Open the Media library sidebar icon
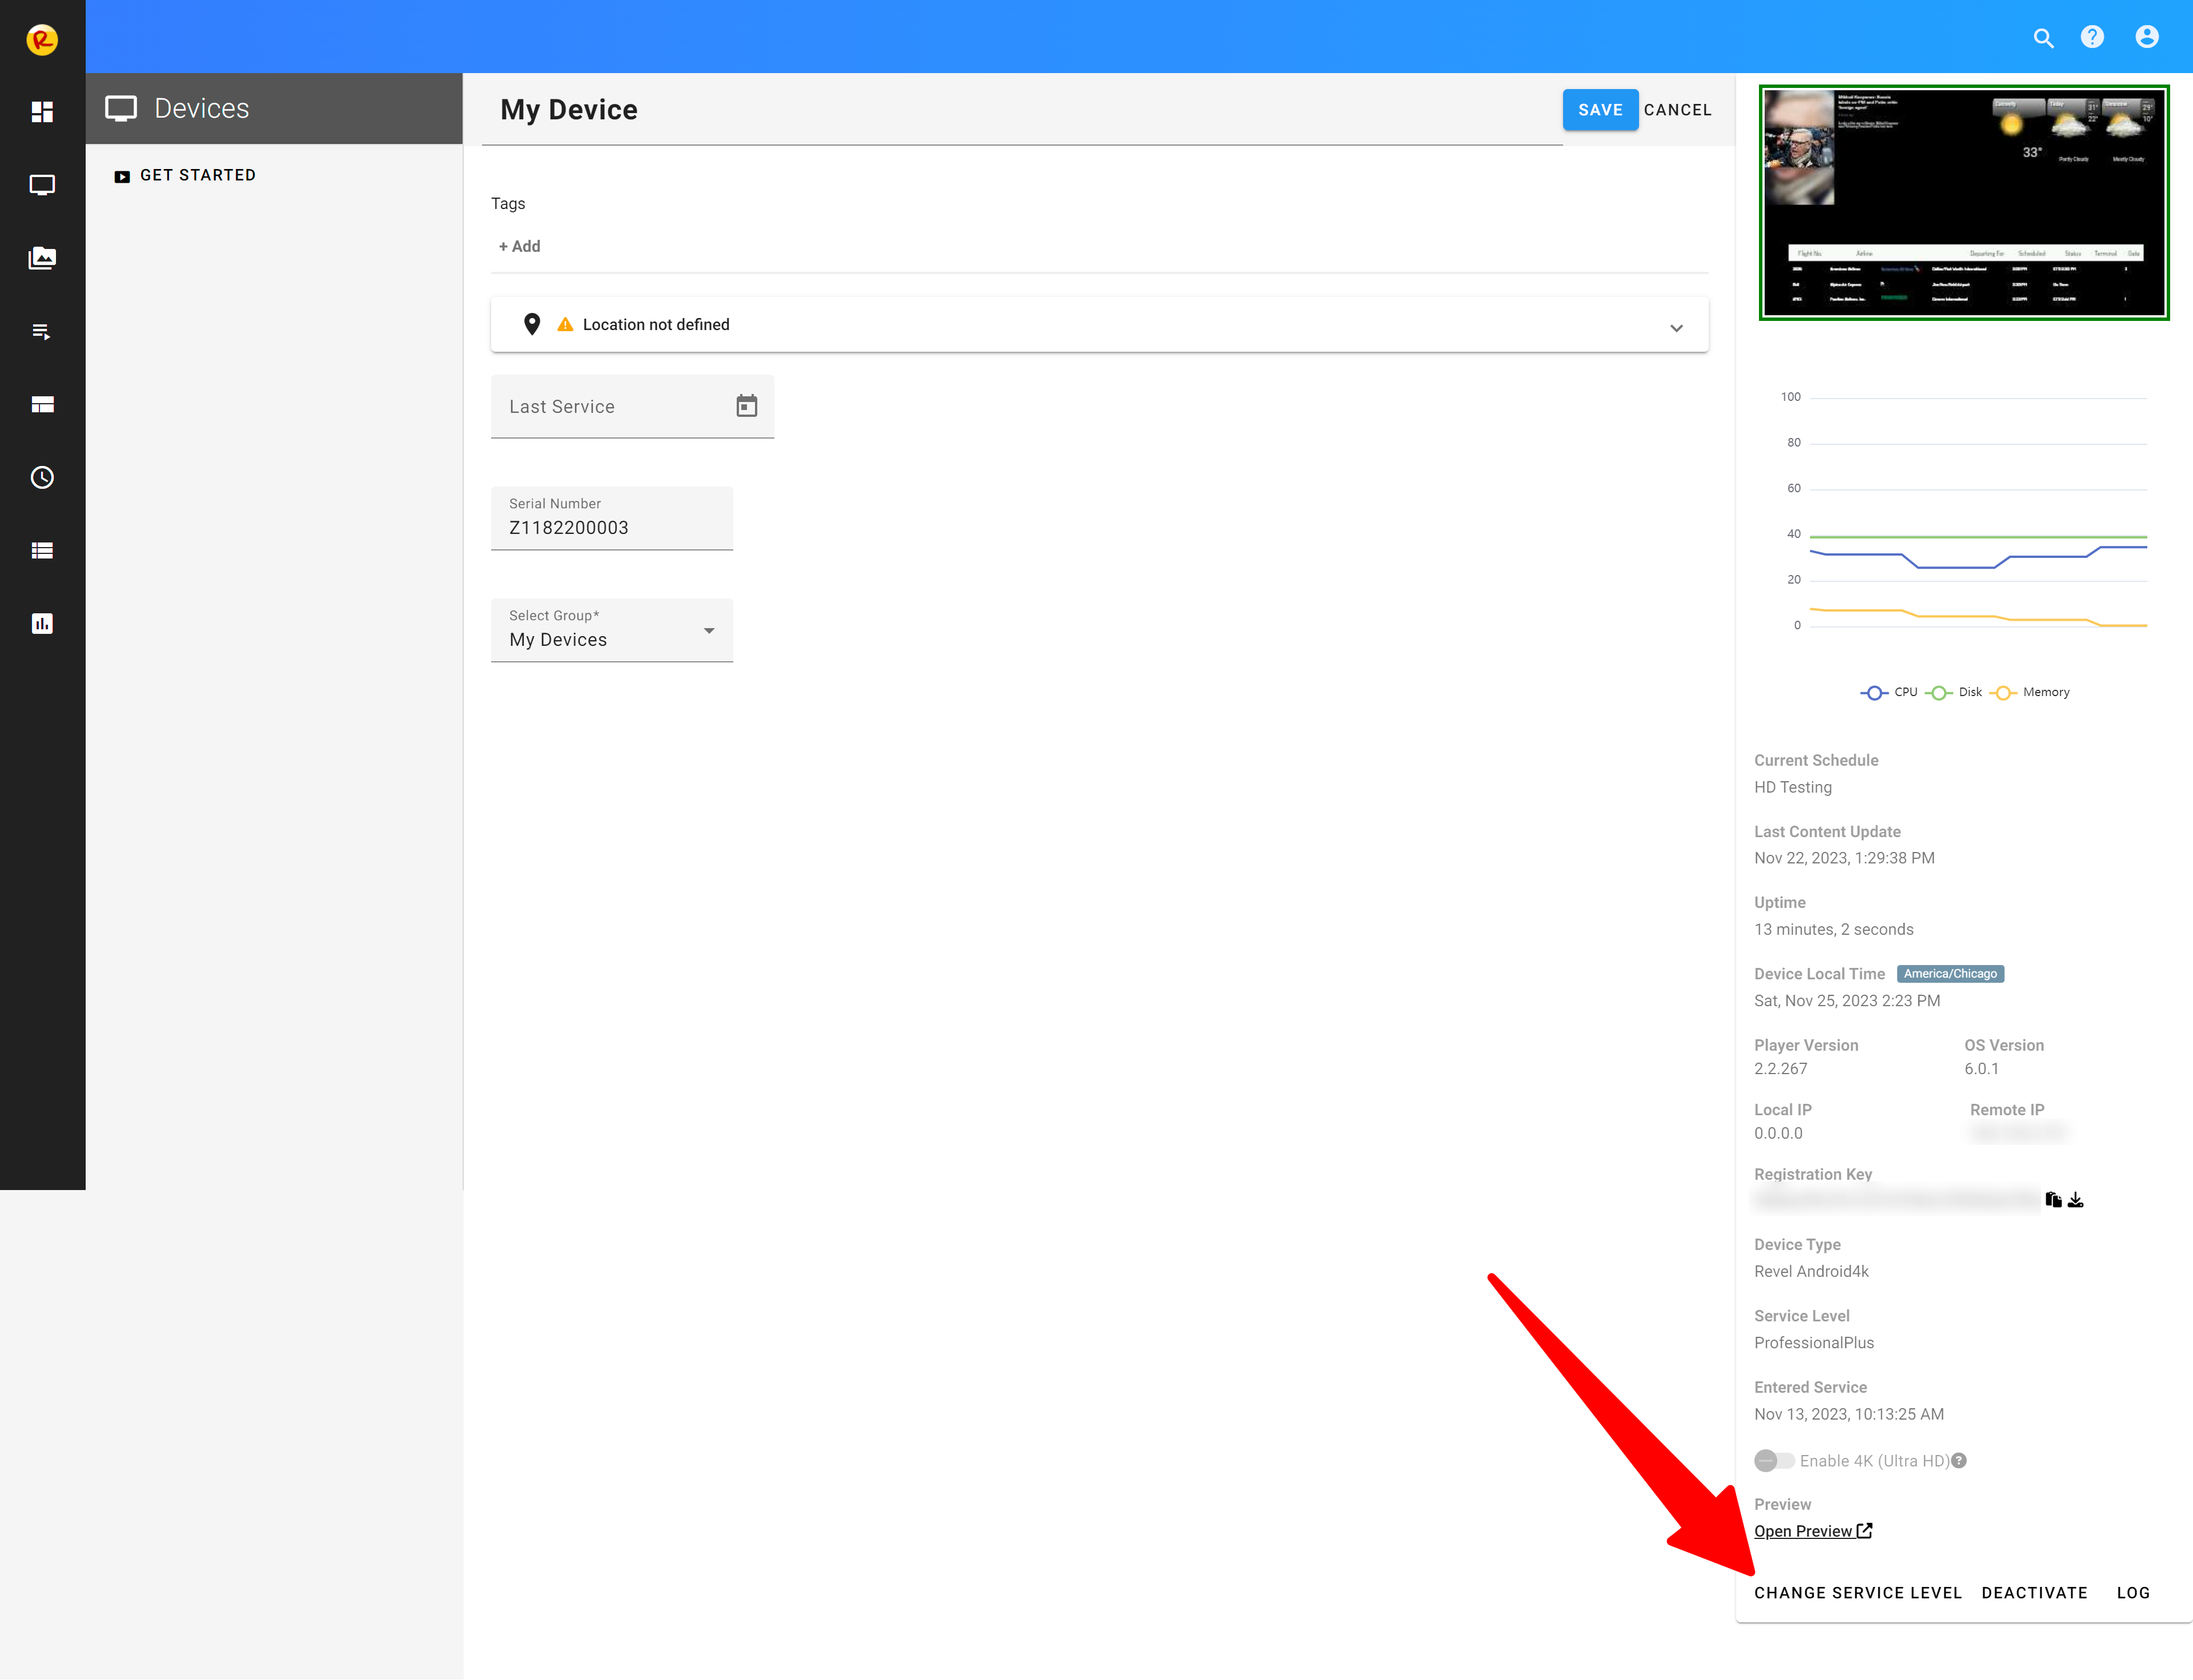The width and height of the screenshot is (2193, 1680). [42, 258]
